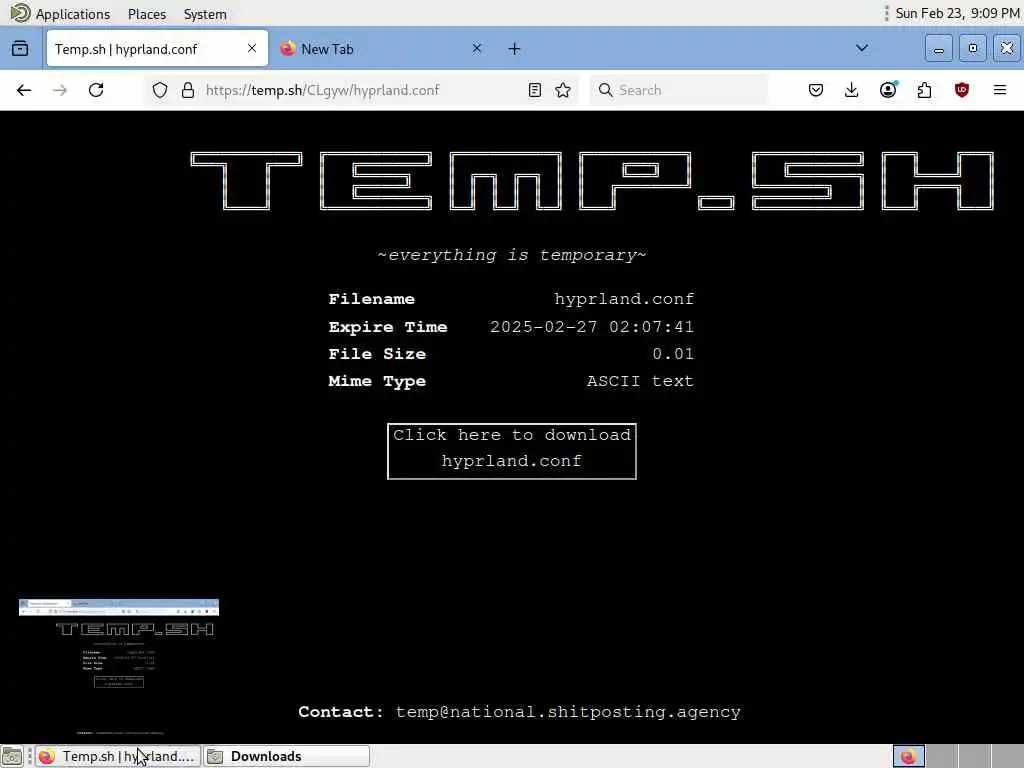Open Firefox View icon in tab bar
The height and width of the screenshot is (768, 1024).
coord(20,48)
